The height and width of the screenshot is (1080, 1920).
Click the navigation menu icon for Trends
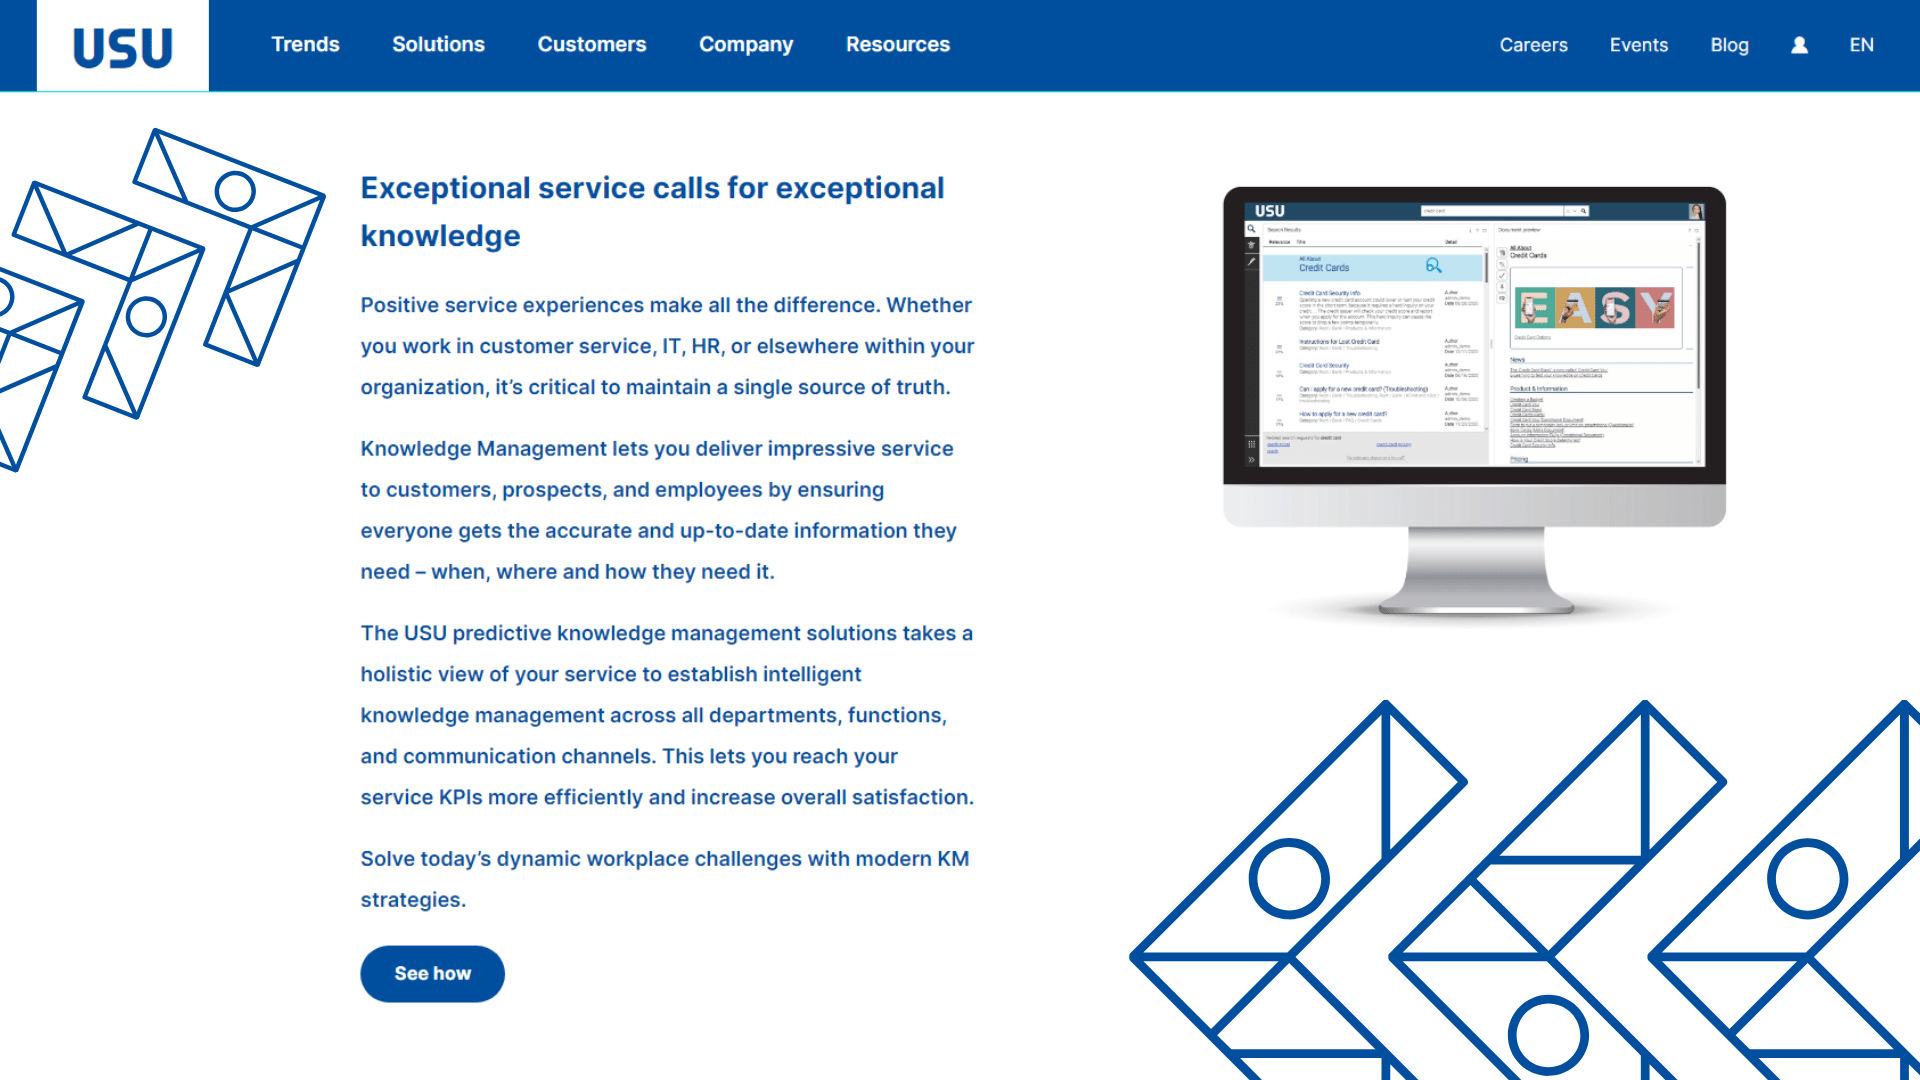pos(305,45)
